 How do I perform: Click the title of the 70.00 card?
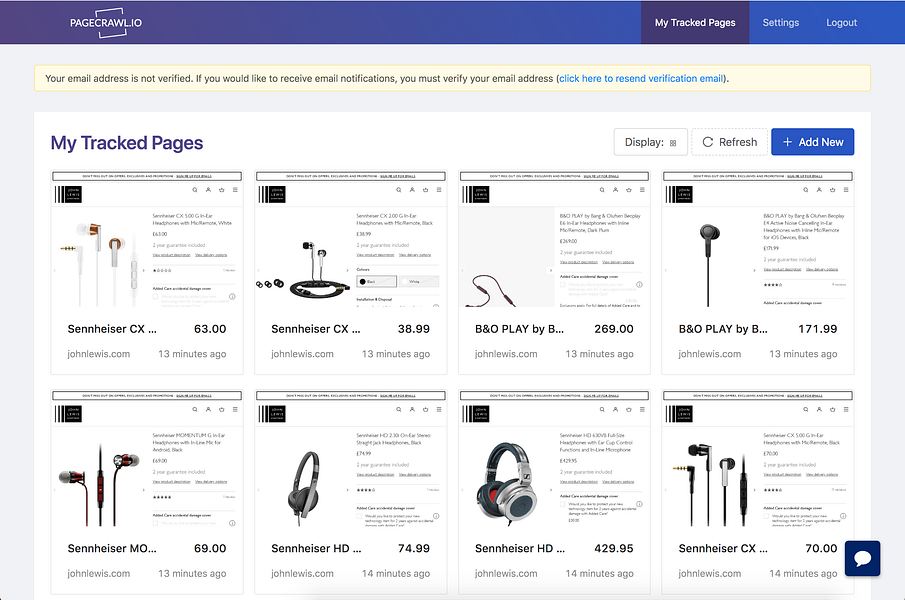pyautogui.click(x=723, y=549)
